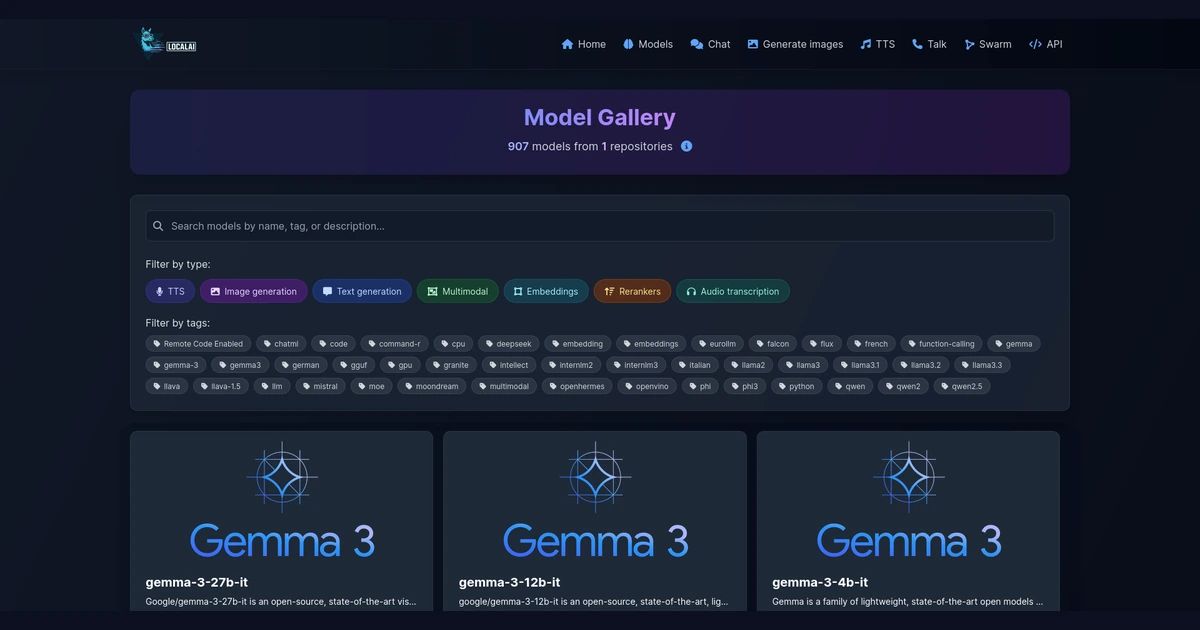1200x630 pixels.
Task: Select the 'openhermes' tag
Action: (x=576, y=386)
